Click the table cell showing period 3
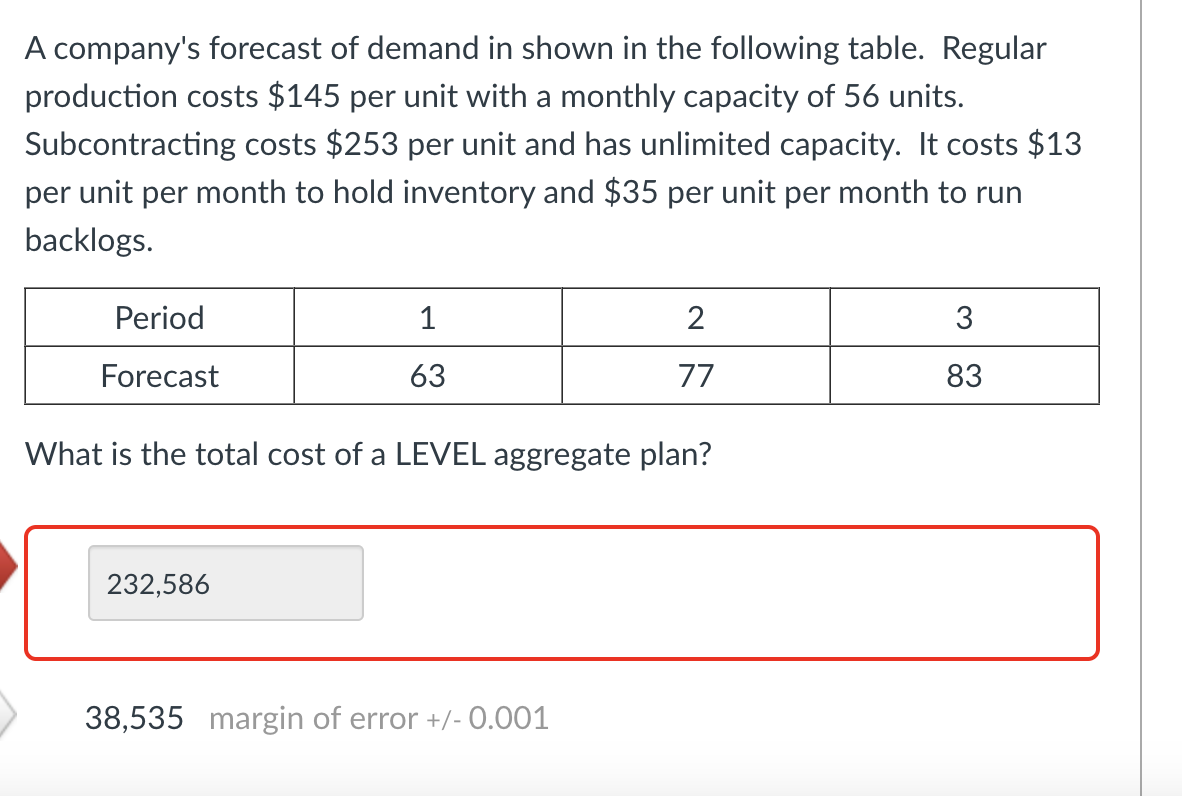 click(963, 317)
